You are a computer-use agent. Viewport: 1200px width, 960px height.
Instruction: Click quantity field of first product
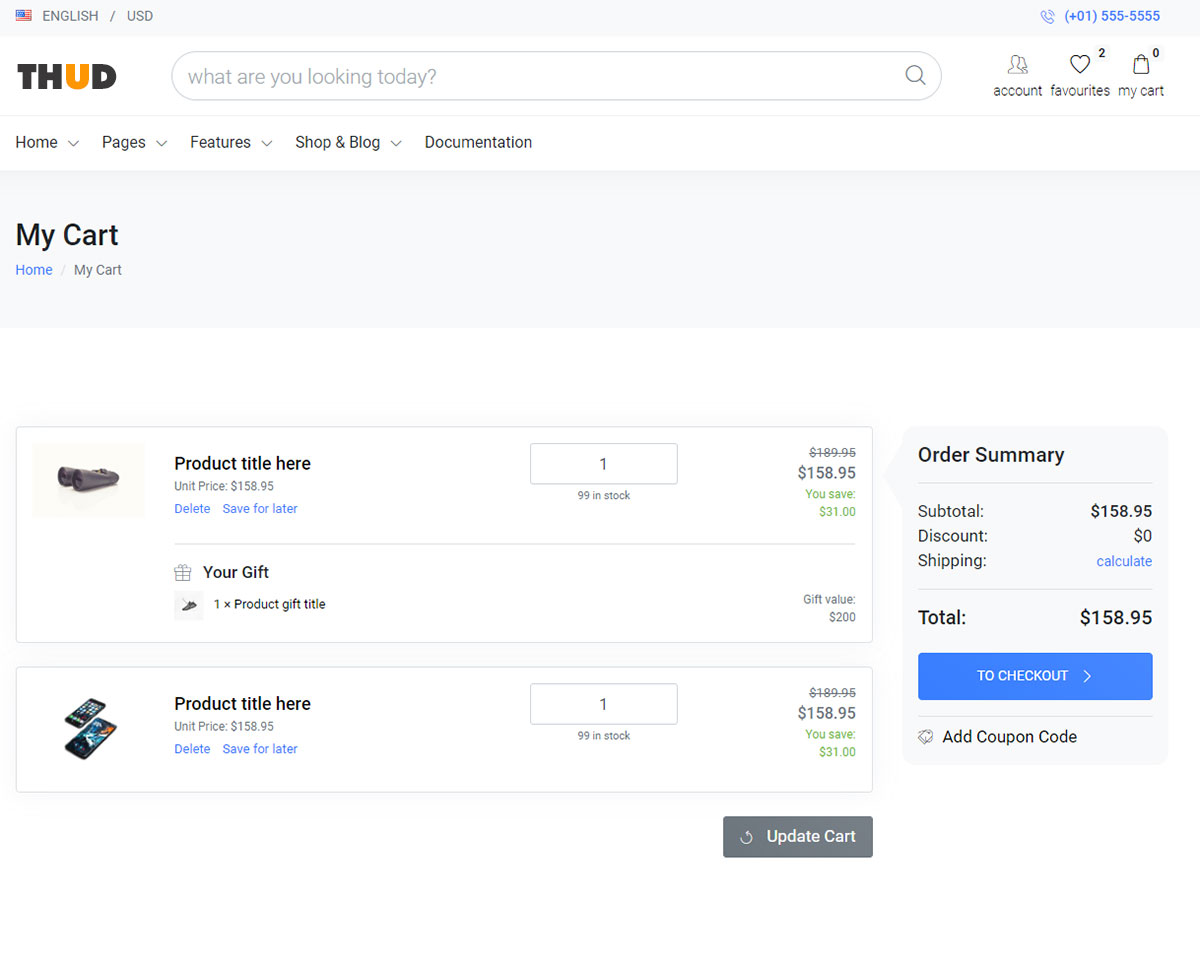(603, 464)
